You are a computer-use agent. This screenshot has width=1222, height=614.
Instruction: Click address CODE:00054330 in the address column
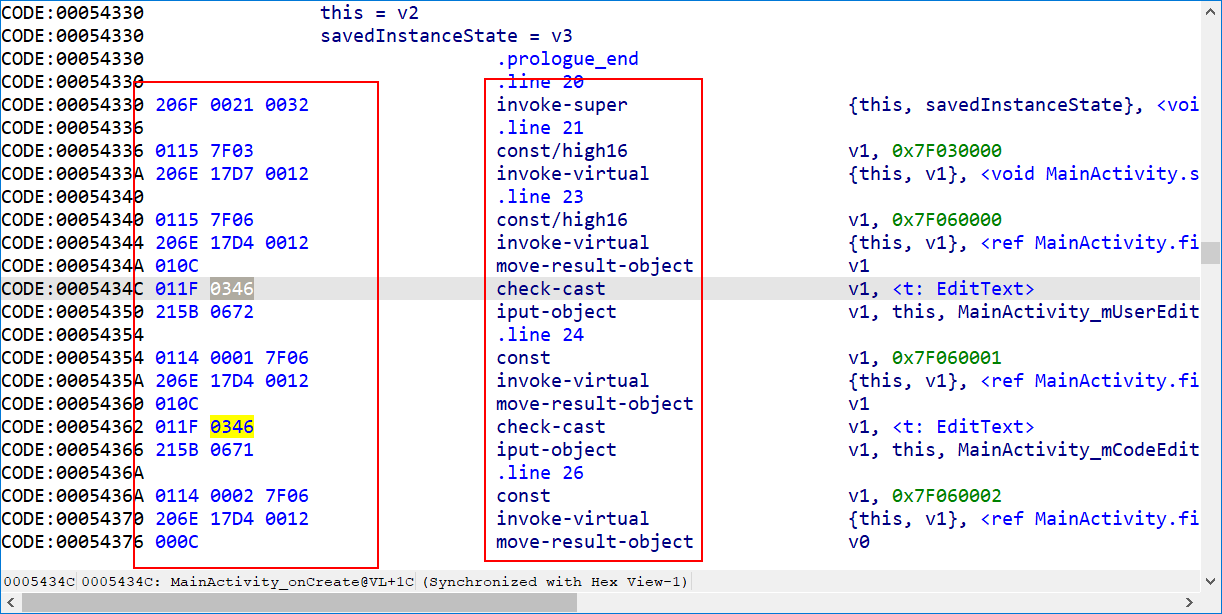(x=72, y=12)
